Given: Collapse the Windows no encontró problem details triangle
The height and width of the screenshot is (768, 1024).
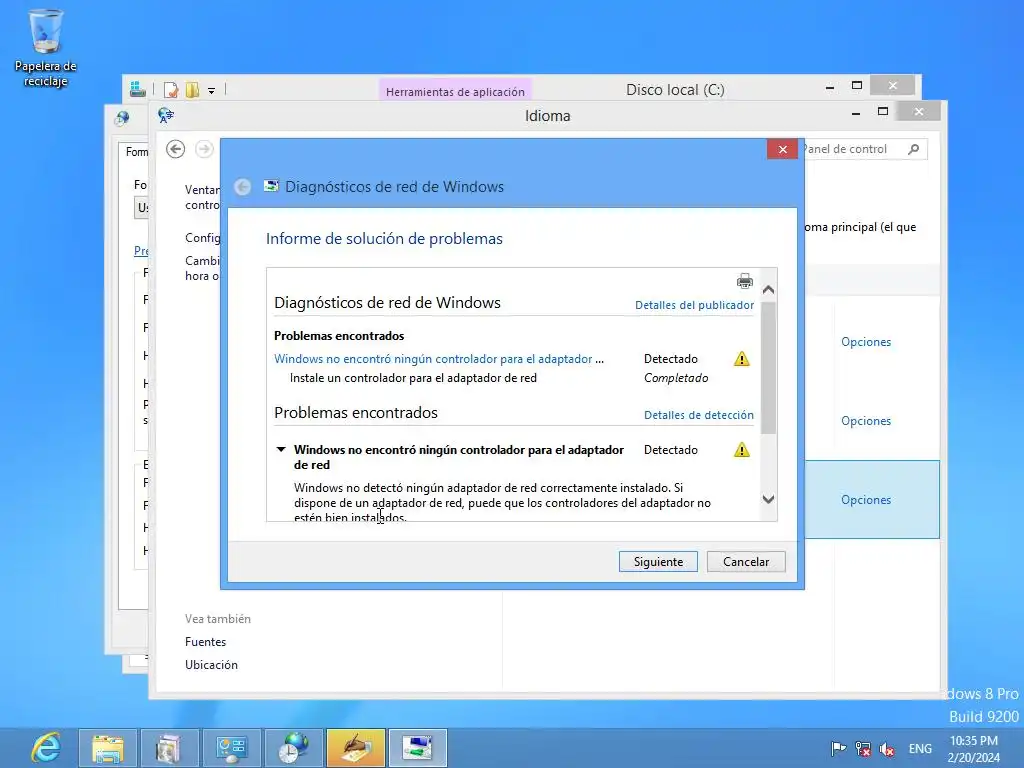Looking at the screenshot, I should [x=281, y=449].
